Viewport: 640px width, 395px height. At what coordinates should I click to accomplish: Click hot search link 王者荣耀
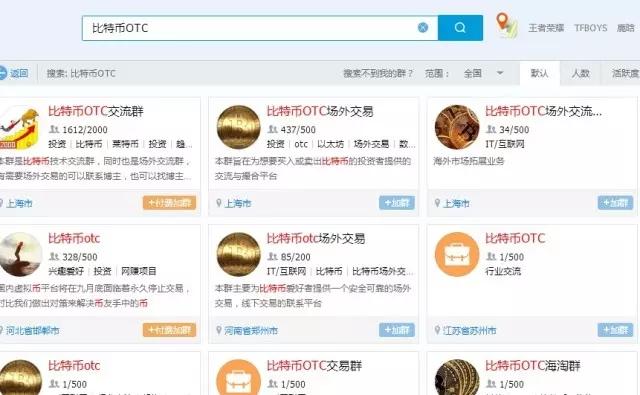(x=546, y=28)
